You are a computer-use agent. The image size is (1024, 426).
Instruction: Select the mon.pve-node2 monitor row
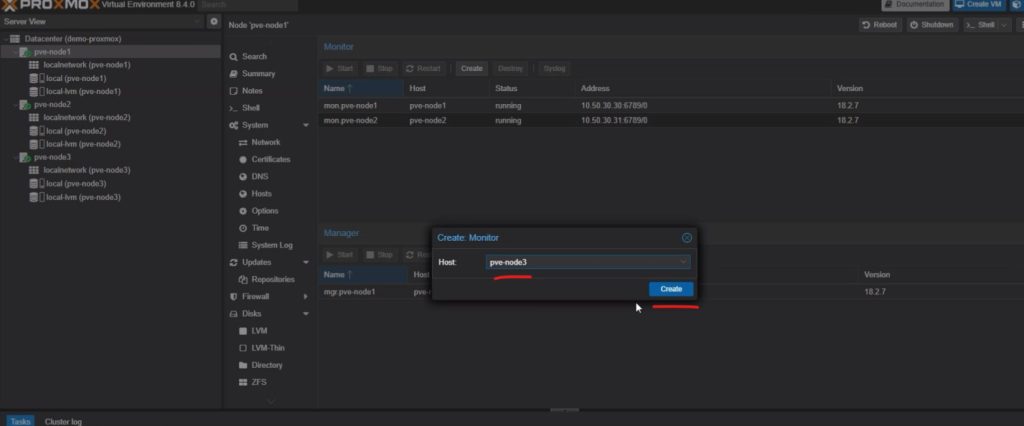click(x=671, y=120)
